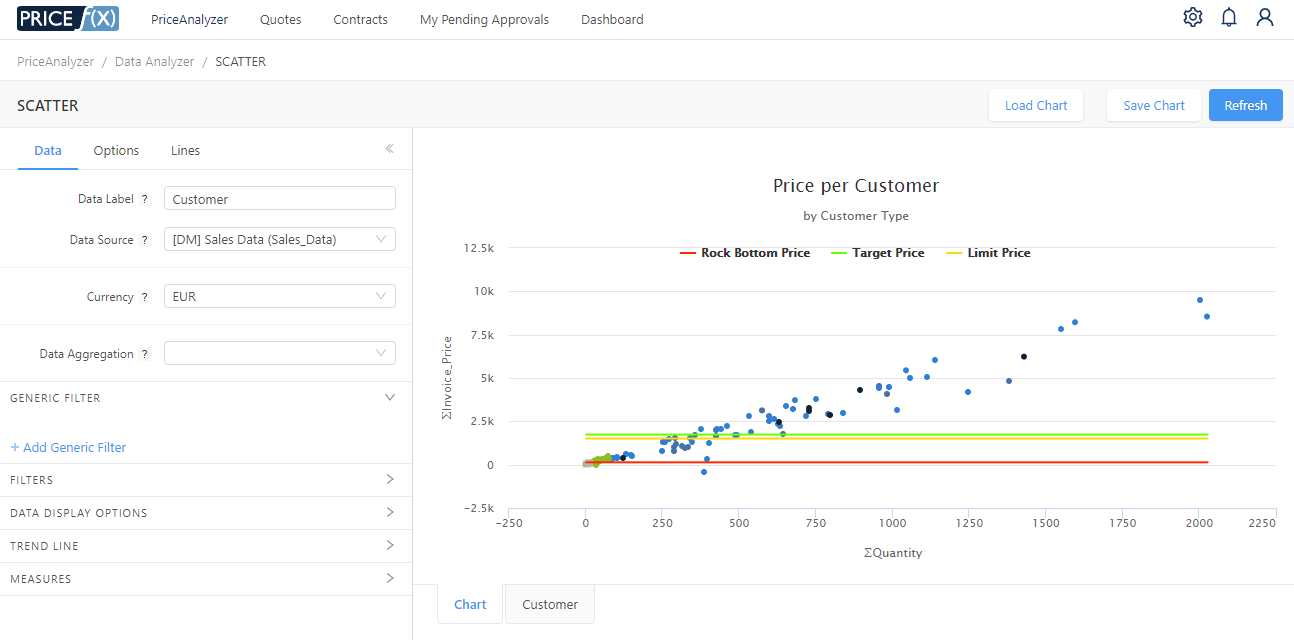Click the Data Source help icon
This screenshot has width=1294, height=640.
(144, 240)
